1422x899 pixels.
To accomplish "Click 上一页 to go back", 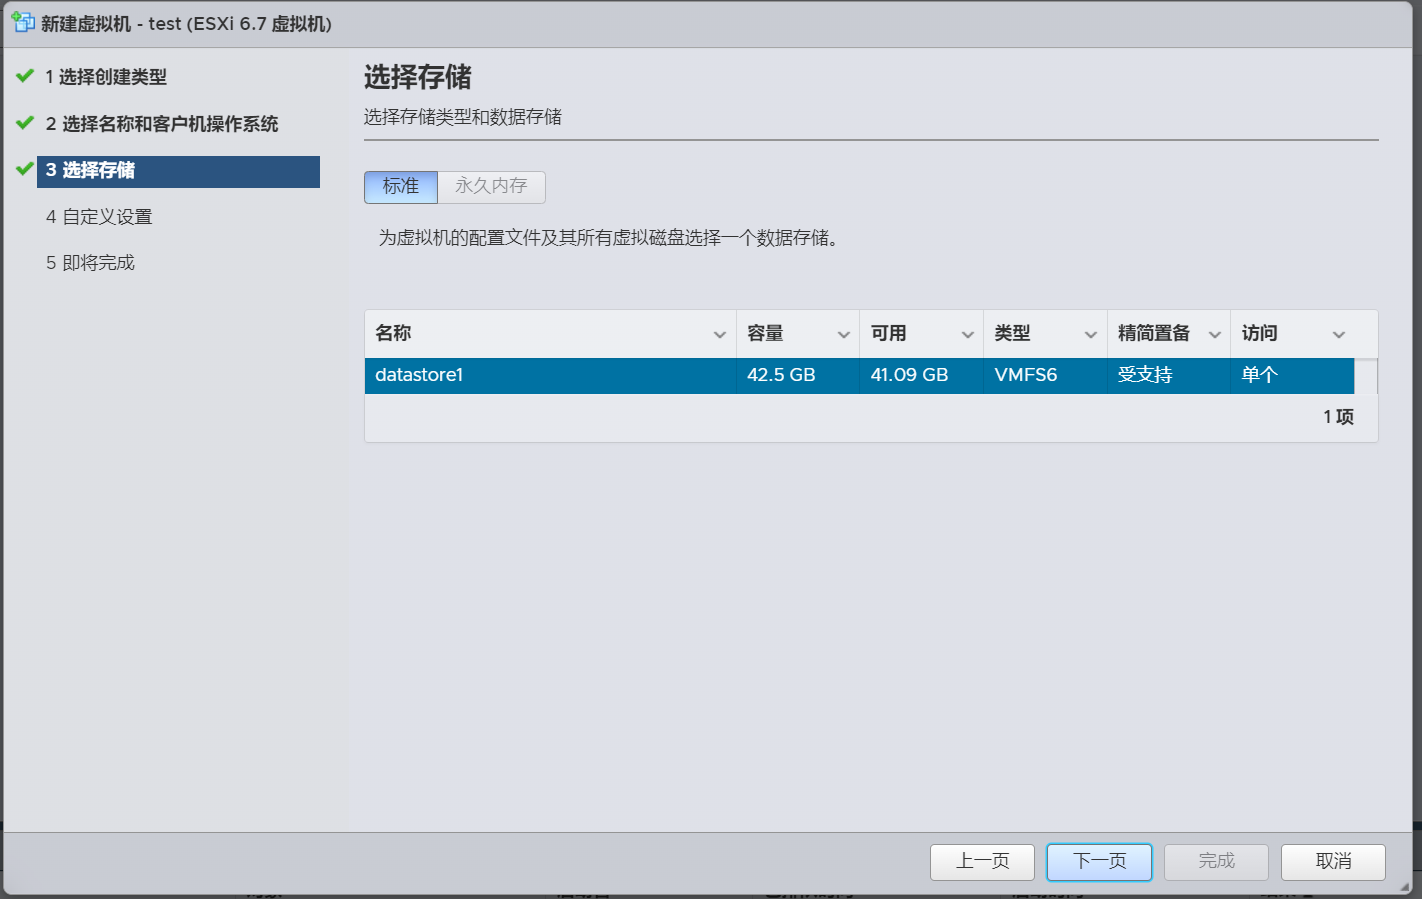I will [982, 862].
